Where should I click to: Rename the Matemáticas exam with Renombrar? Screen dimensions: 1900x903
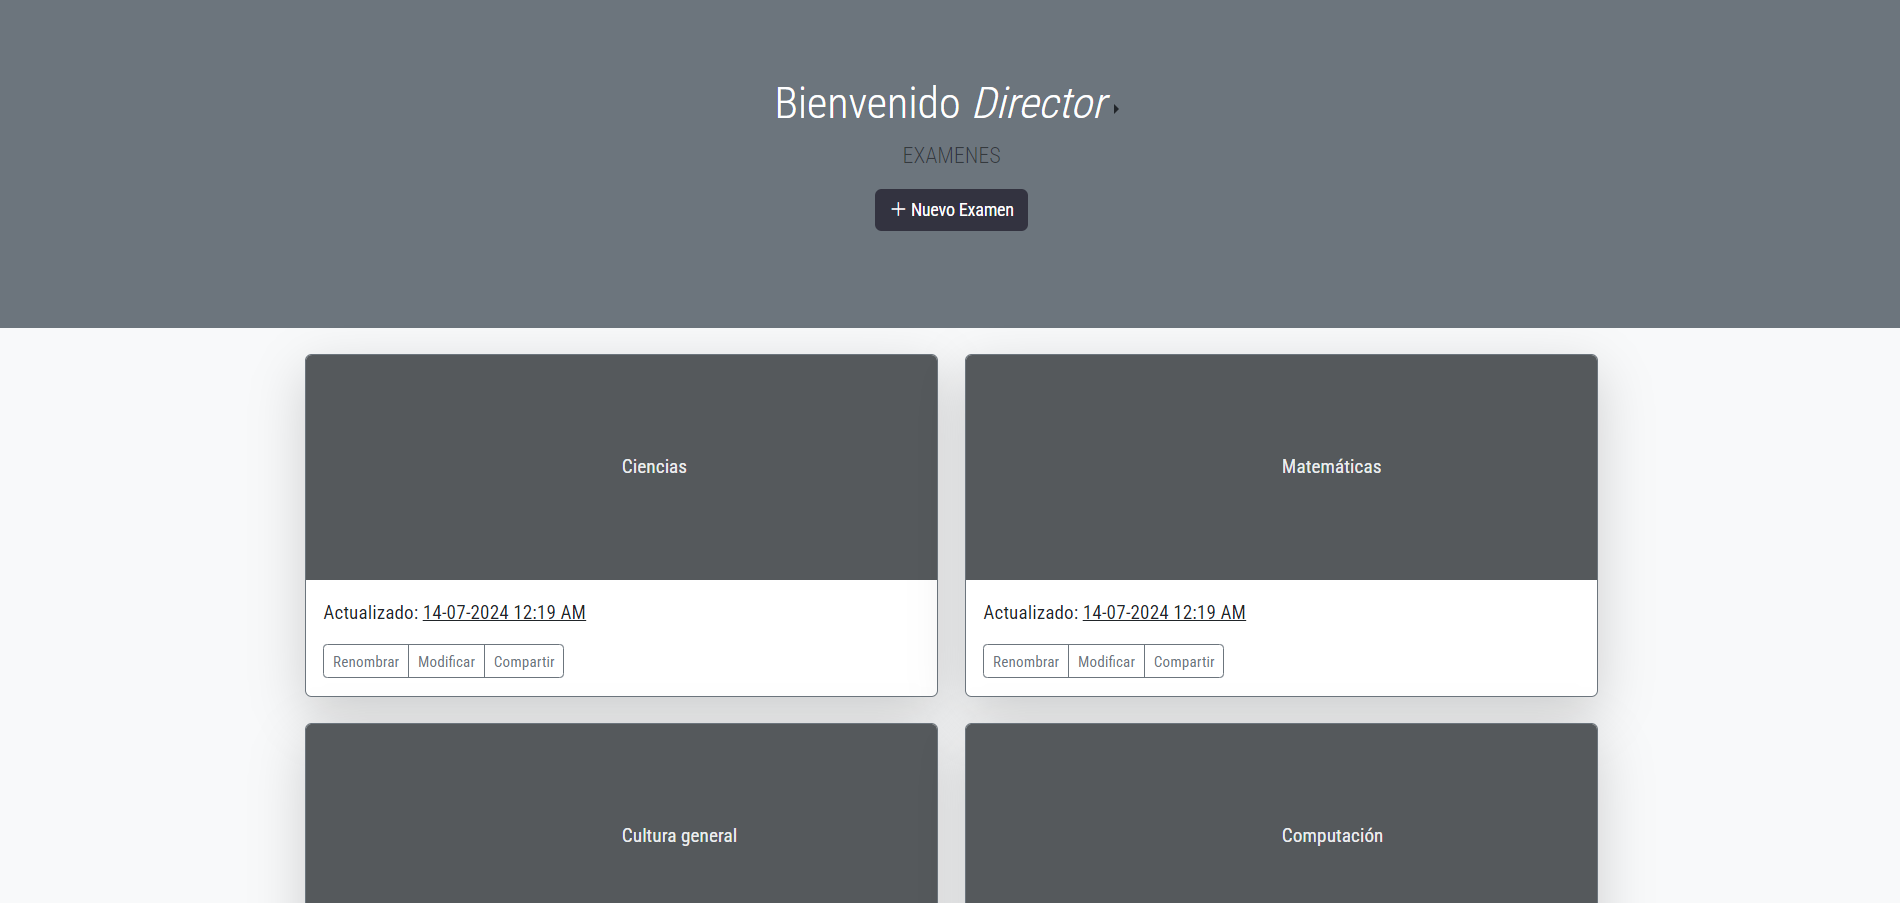point(1026,662)
